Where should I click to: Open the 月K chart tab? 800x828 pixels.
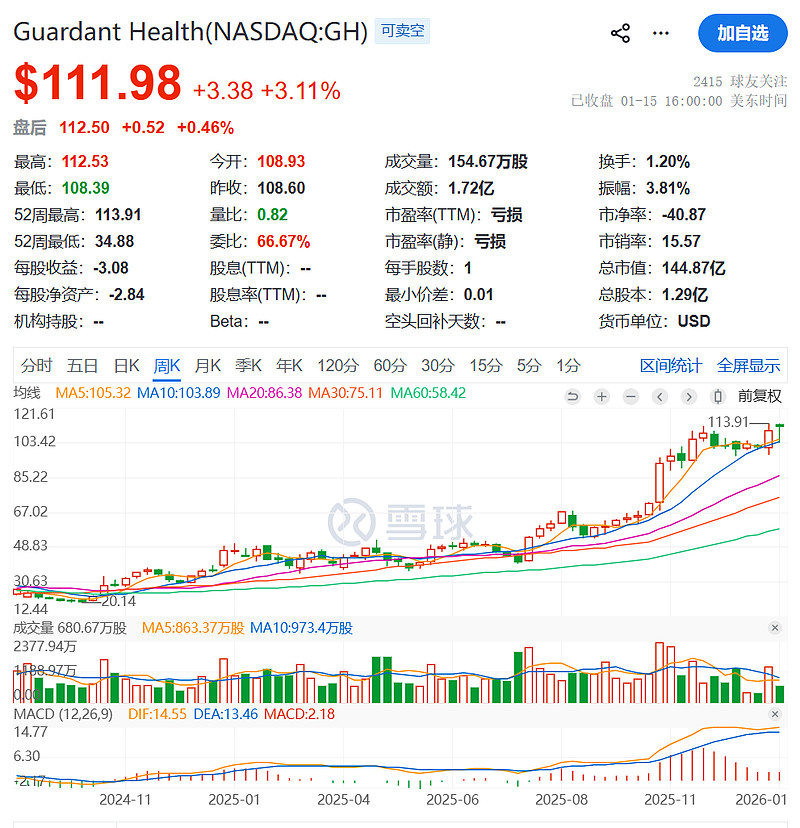point(208,365)
